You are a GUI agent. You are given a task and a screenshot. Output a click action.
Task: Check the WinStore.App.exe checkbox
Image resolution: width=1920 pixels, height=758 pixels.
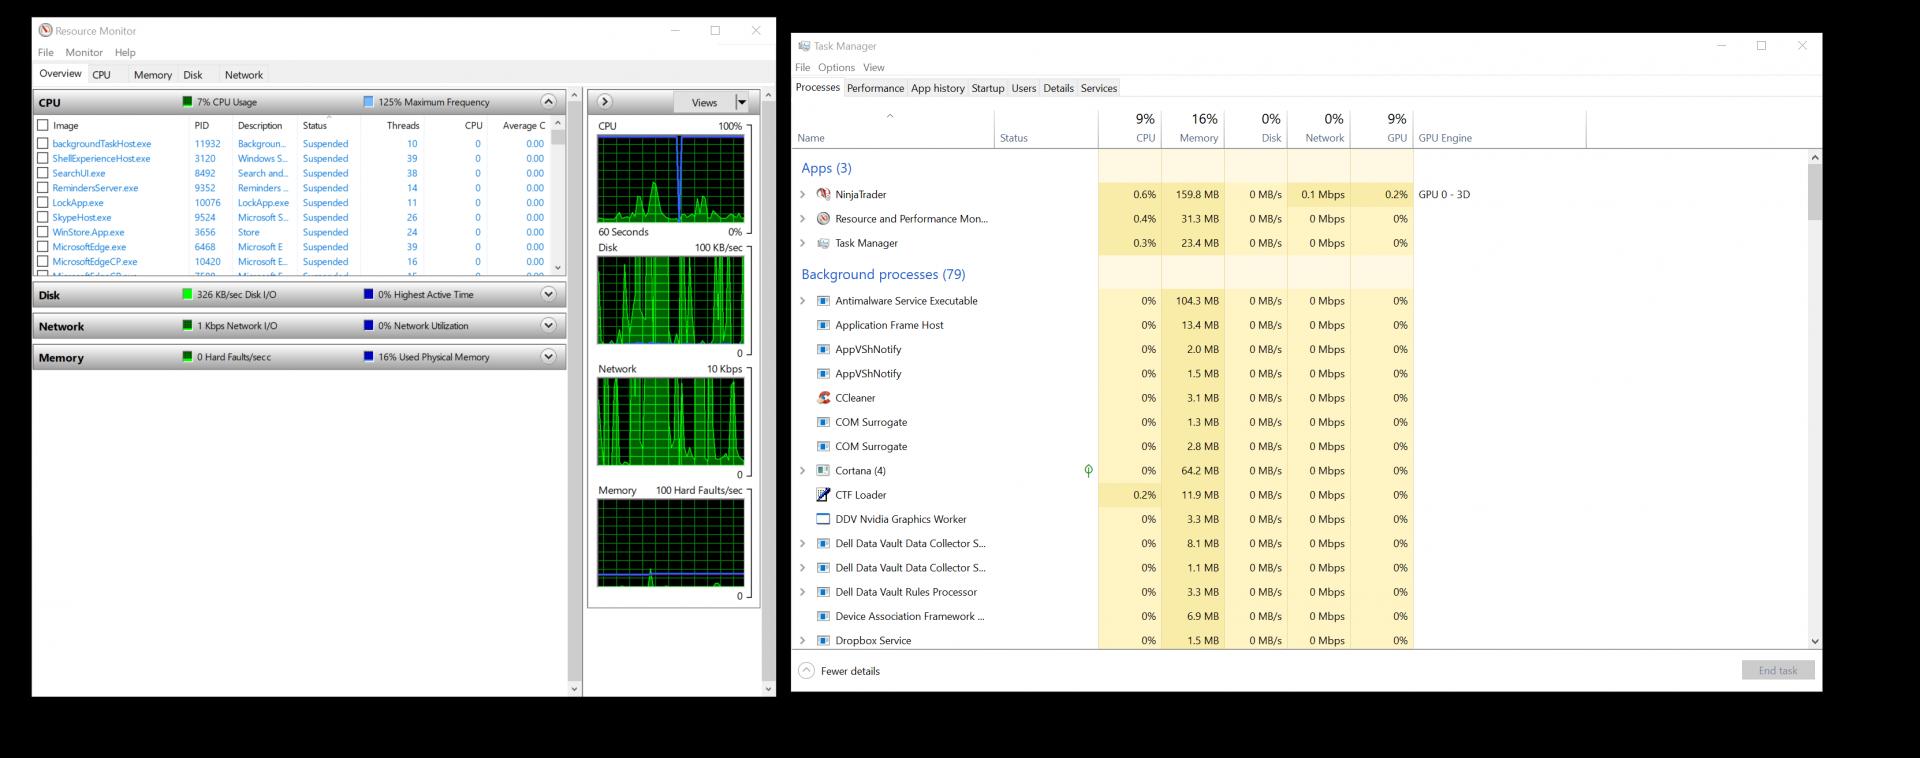click(x=43, y=232)
